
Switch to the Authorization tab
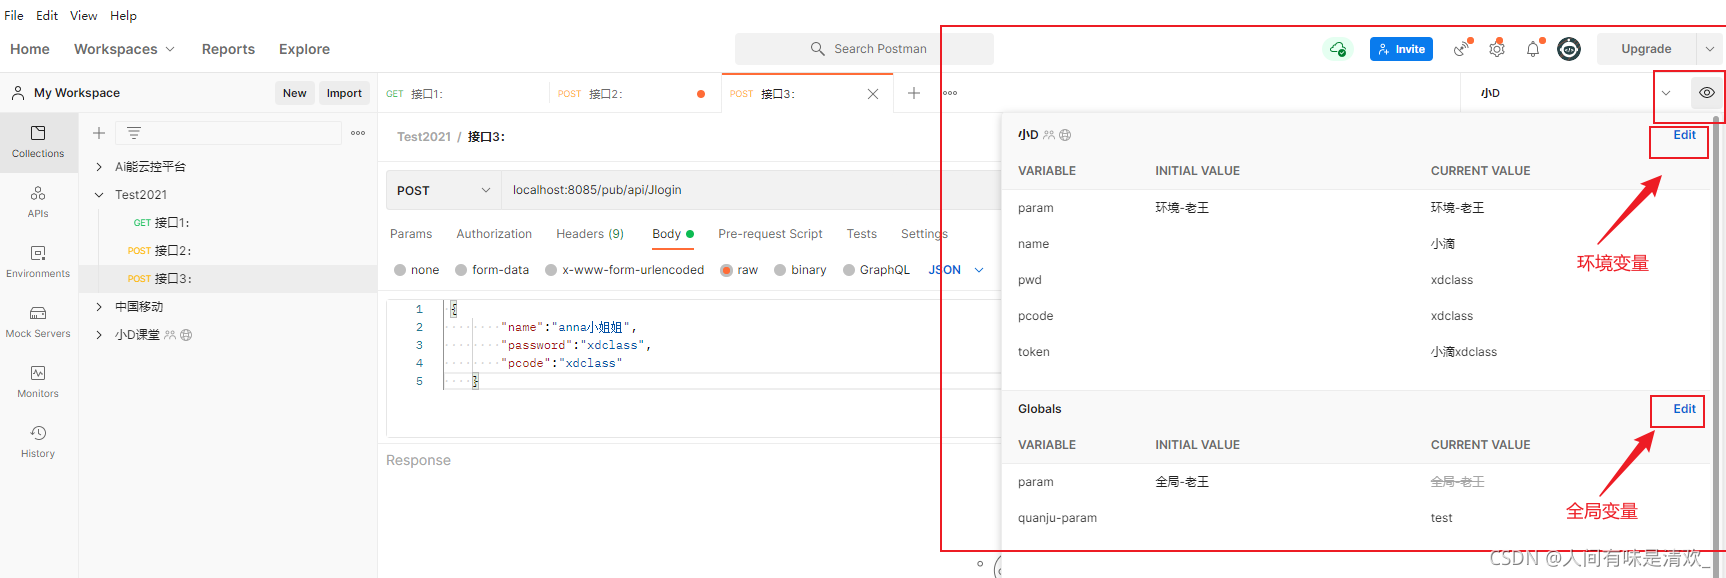click(x=494, y=234)
